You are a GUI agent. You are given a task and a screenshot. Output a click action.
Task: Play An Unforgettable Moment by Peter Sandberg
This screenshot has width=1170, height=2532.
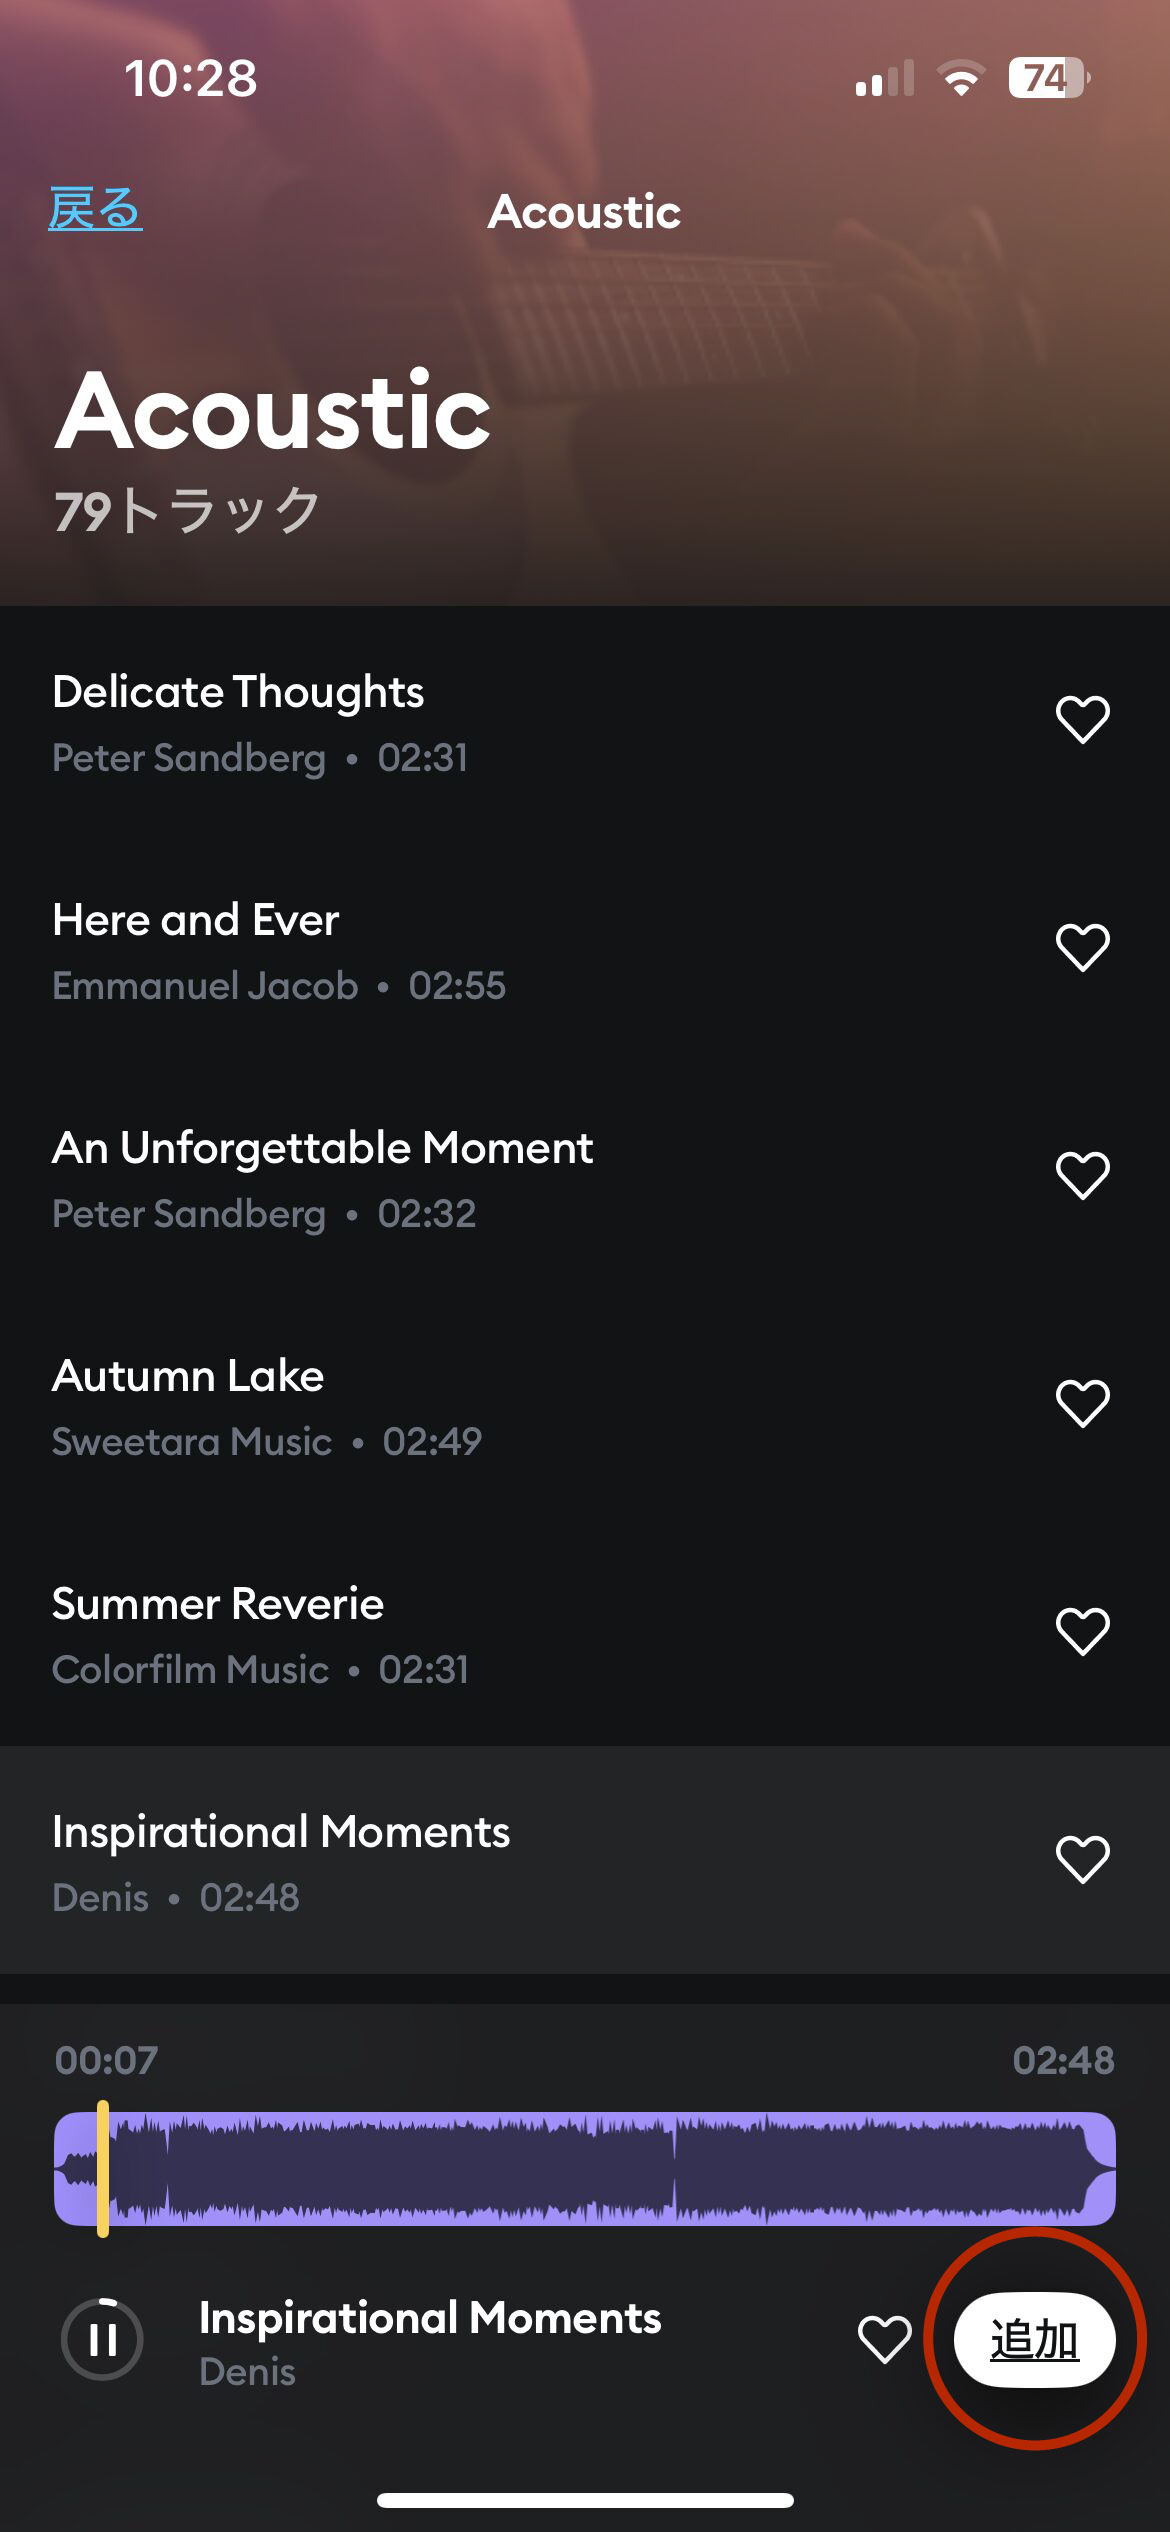(400, 1178)
